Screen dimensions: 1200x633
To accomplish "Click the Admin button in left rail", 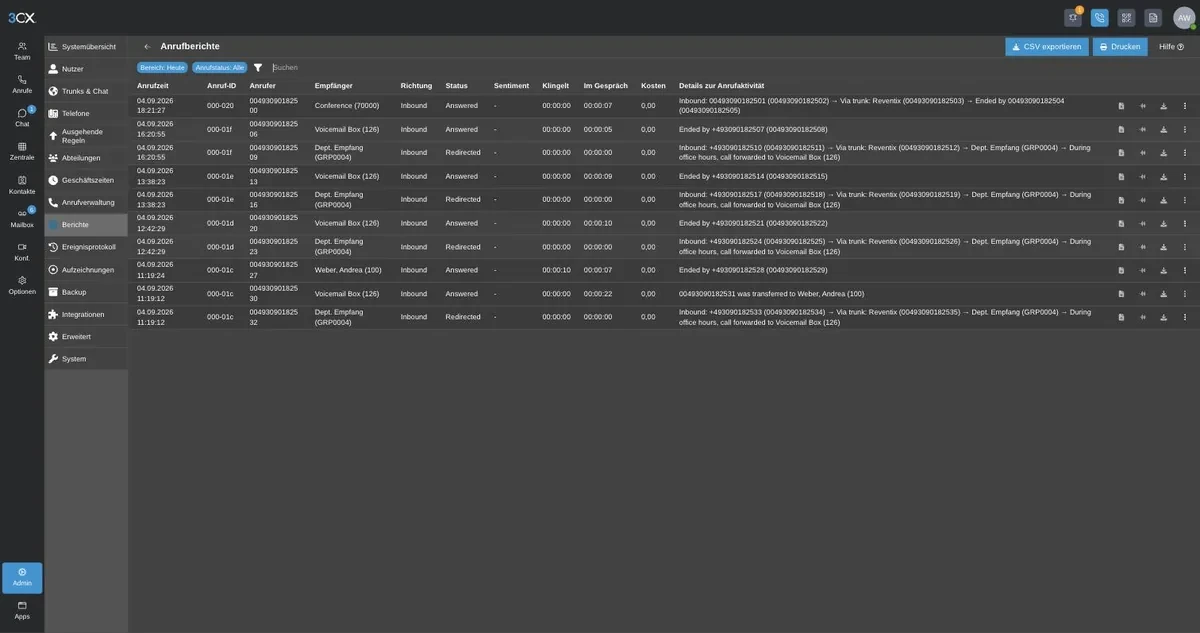I will [x=22, y=578].
